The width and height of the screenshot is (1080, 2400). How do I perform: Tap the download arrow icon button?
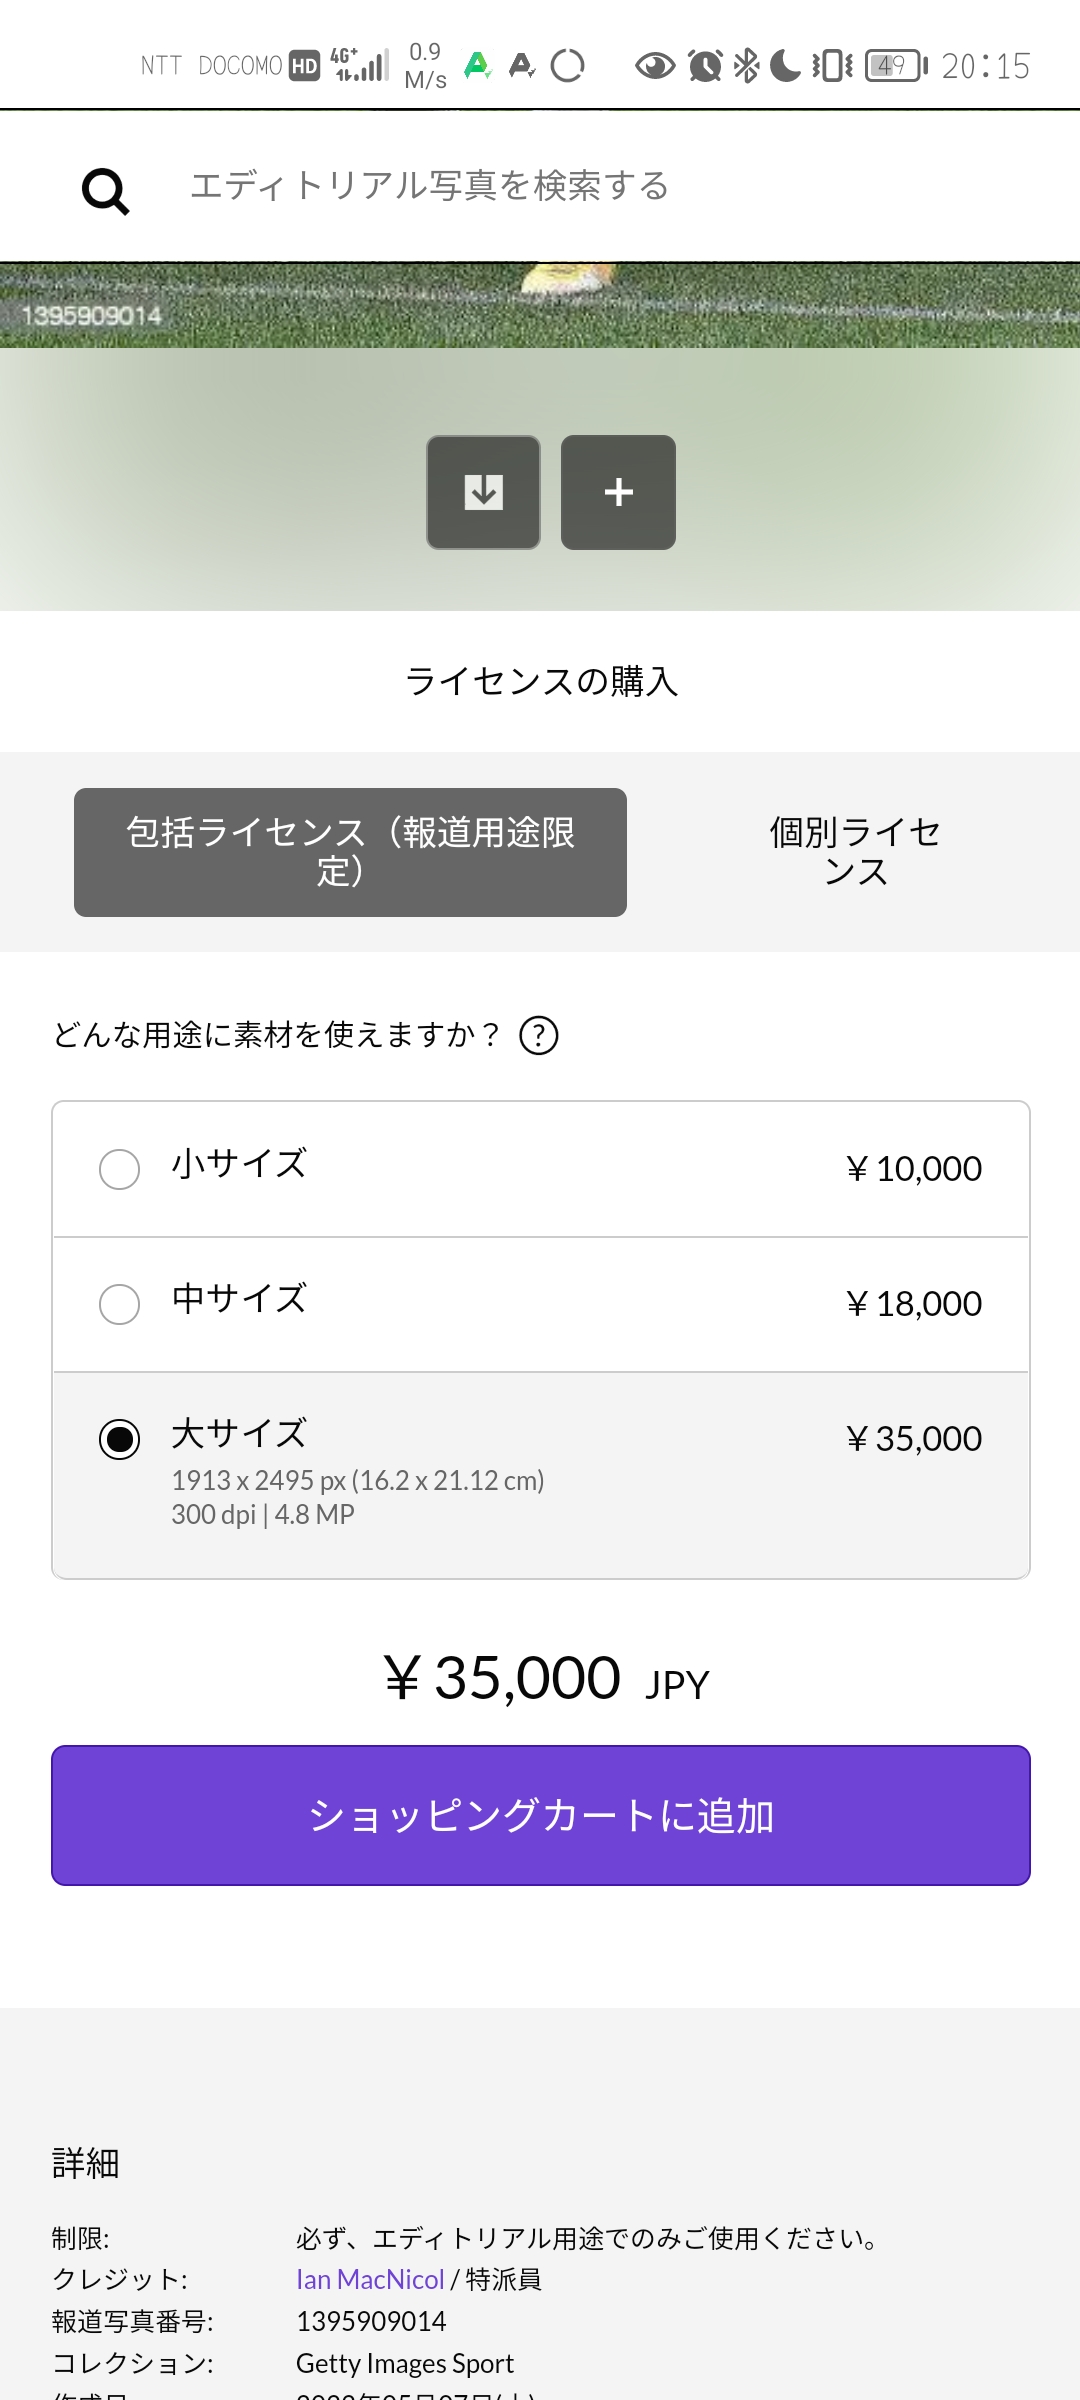point(484,492)
